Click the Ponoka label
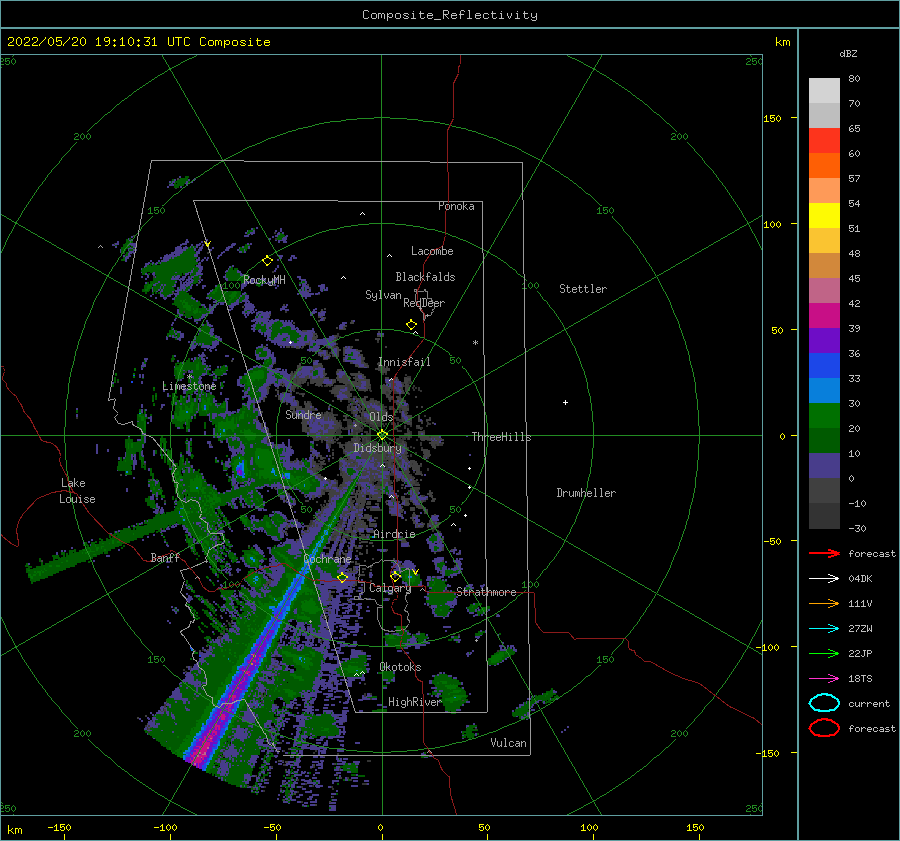The height and width of the screenshot is (841, 900). coord(456,206)
